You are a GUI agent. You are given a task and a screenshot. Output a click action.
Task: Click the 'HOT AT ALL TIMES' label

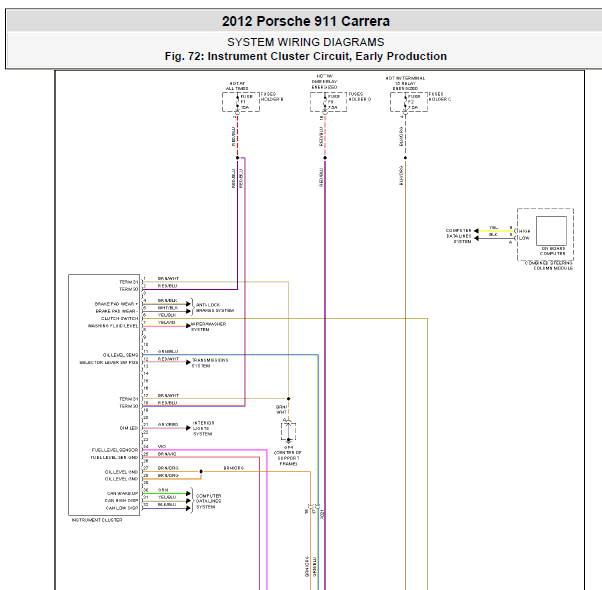click(237, 86)
